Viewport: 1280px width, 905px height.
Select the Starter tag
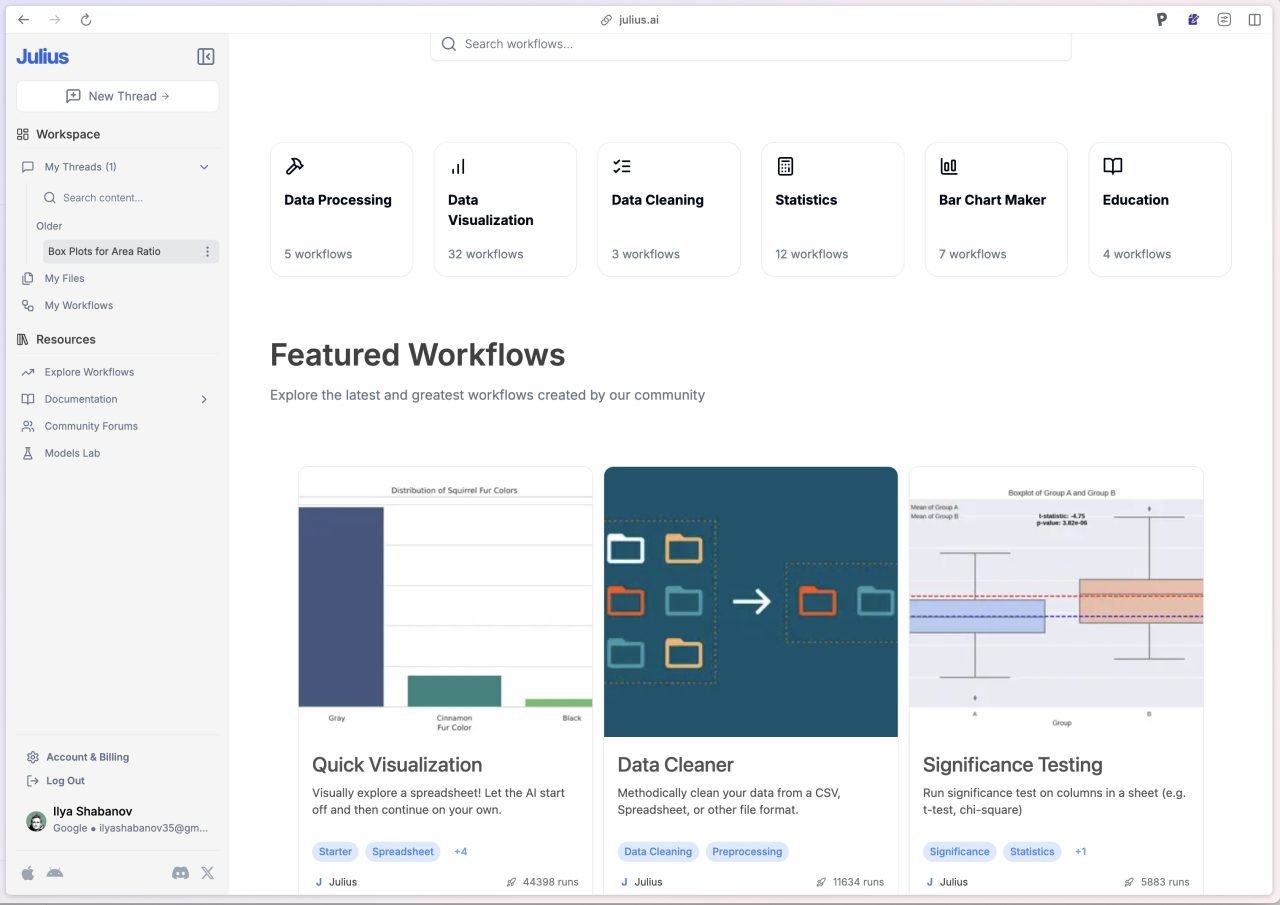335,852
